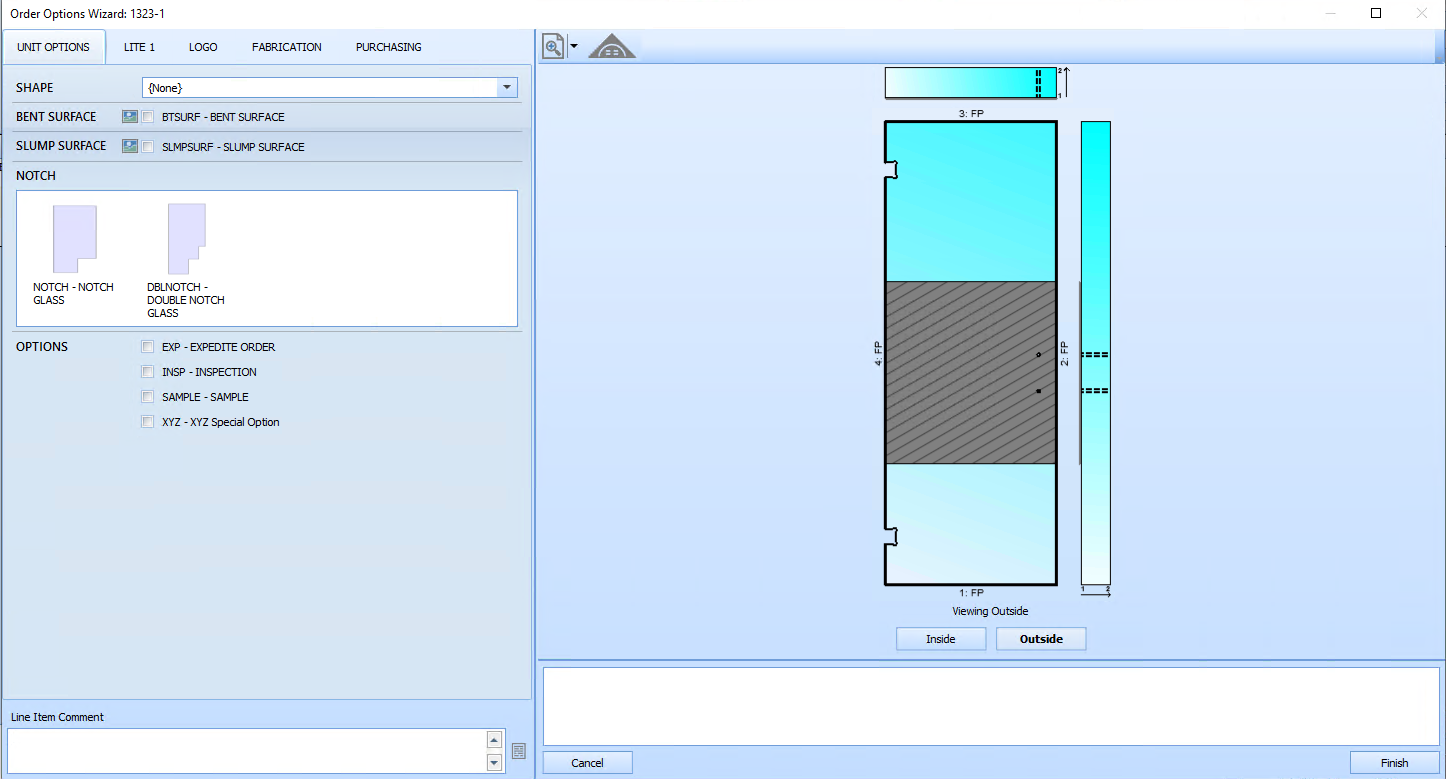The width and height of the screenshot is (1446, 779).
Task: Open the FABRICATION tab
Action: 286,46
